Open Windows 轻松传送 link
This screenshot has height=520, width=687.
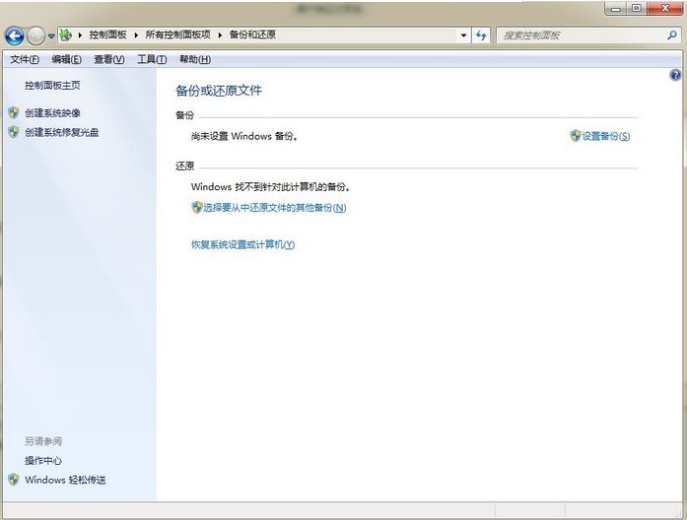65,480
